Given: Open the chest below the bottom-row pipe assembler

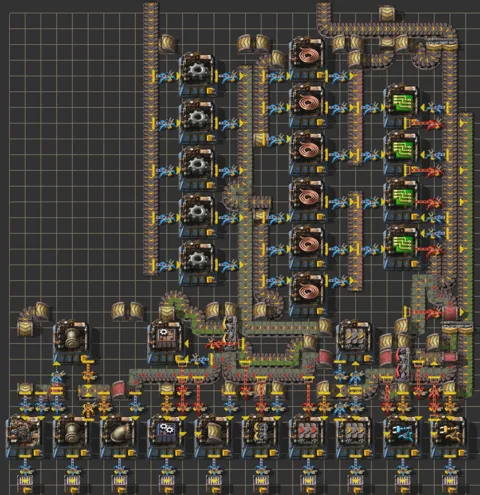Looking at the screenshot, I should point(72,481).
